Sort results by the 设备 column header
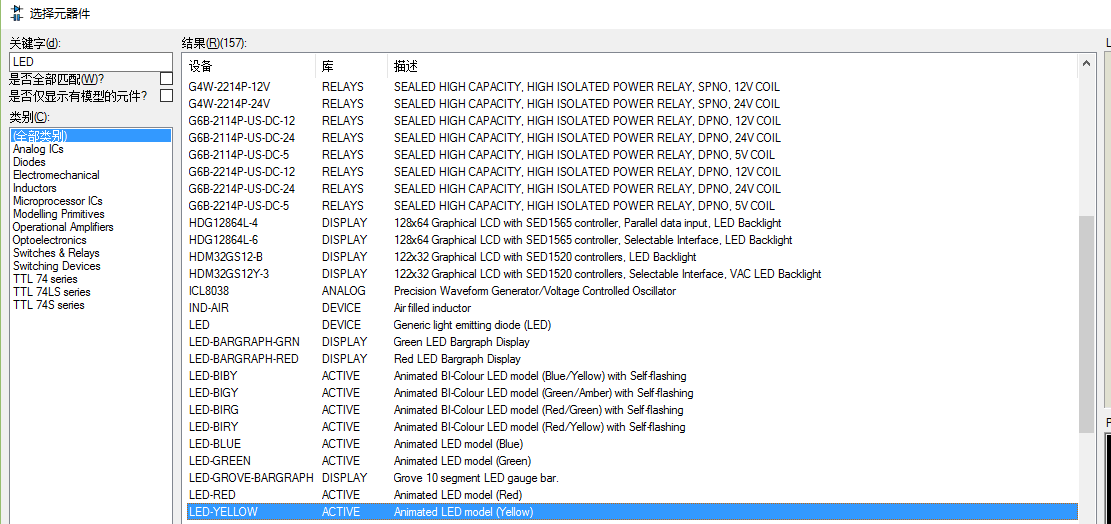The image size is (1111, 524). (x=251, y=67)
